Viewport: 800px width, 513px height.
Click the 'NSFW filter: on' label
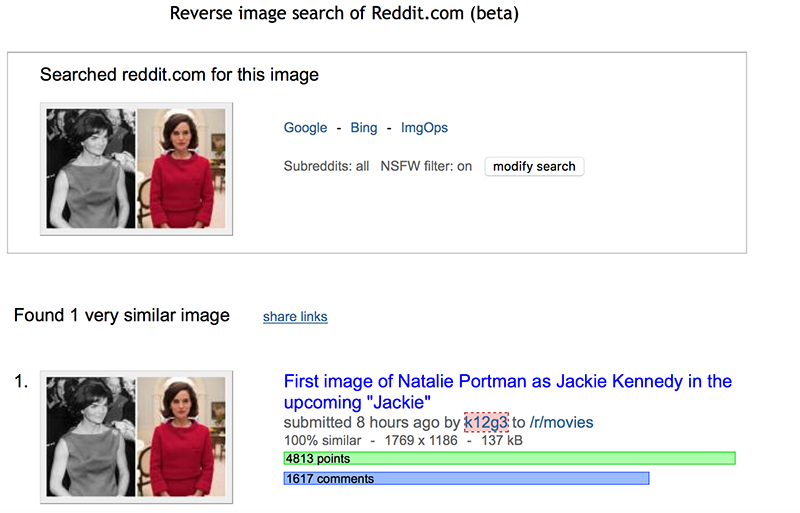point(426,167)
